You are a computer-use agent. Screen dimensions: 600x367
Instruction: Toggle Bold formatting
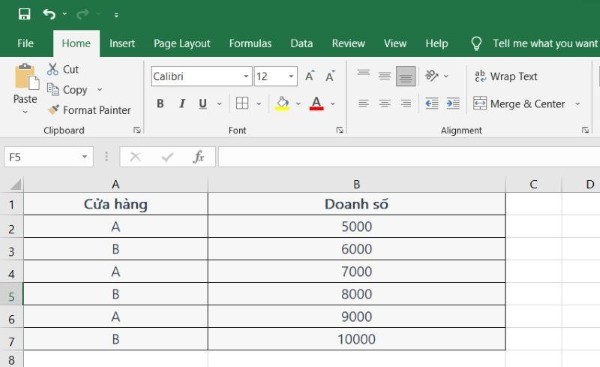[x=160, y=104]
